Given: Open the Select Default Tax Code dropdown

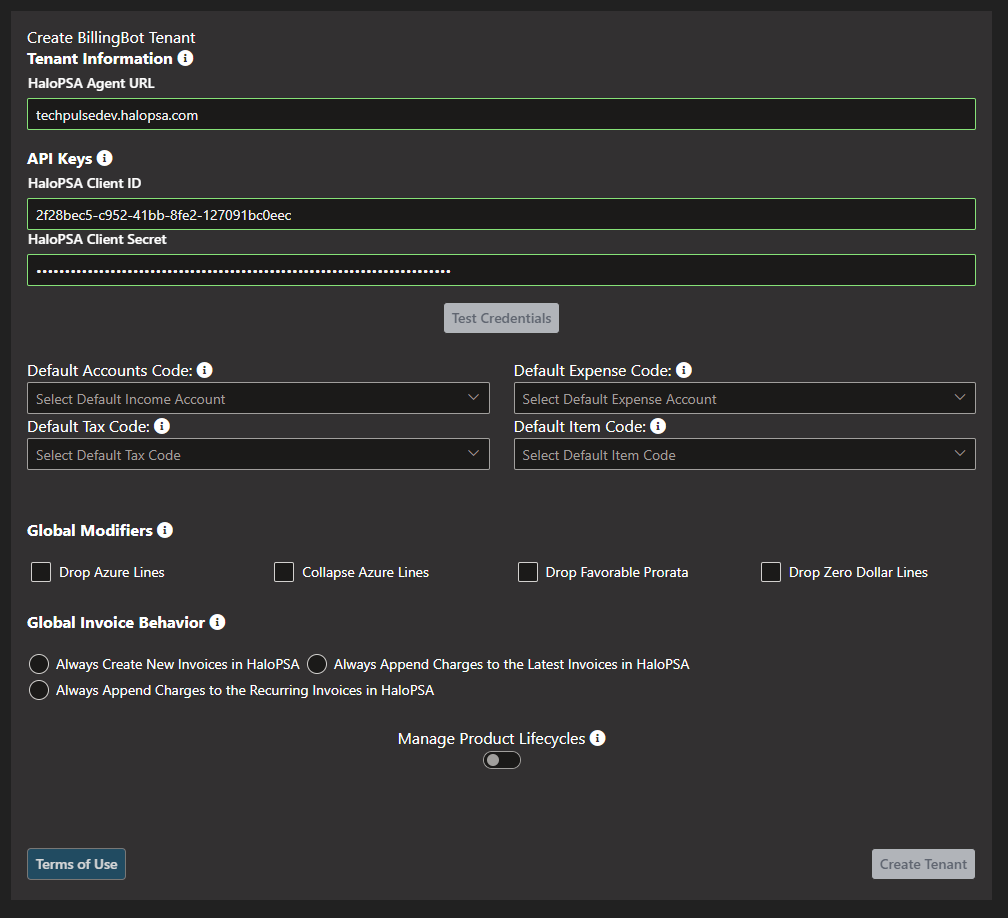Looking at the screenshot, I should 258,454.
